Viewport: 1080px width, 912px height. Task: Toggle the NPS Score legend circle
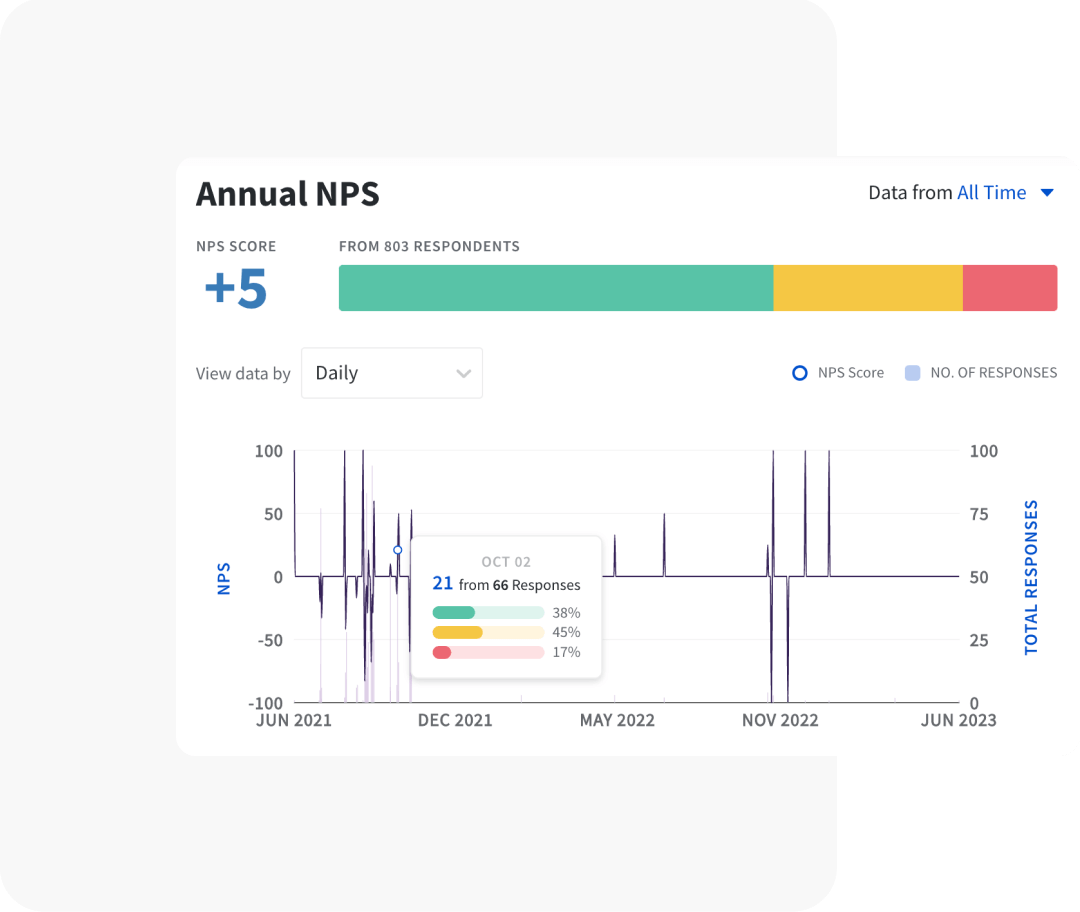tap(799, 372)
